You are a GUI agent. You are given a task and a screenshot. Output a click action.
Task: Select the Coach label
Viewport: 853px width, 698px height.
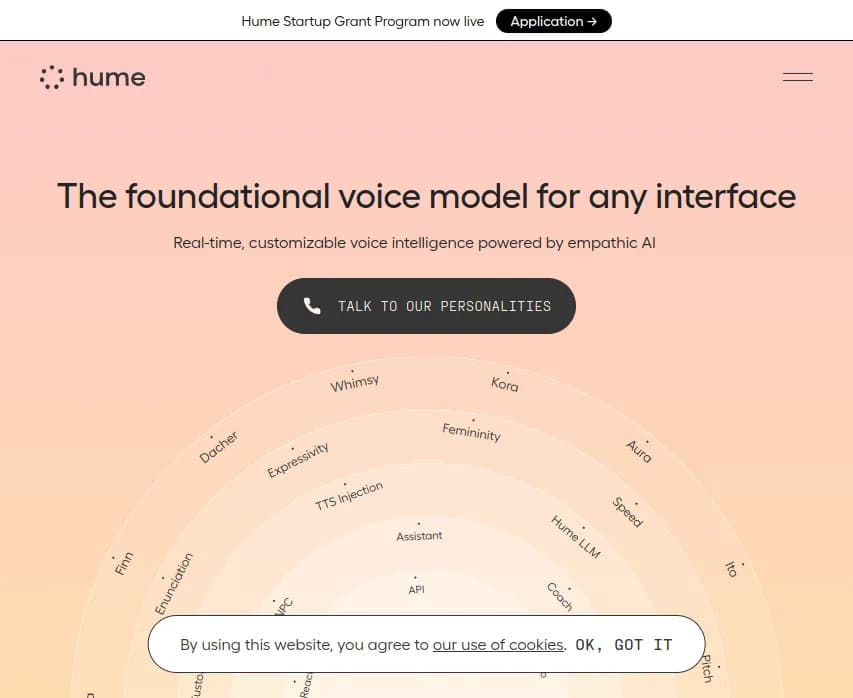click(559, 596)
